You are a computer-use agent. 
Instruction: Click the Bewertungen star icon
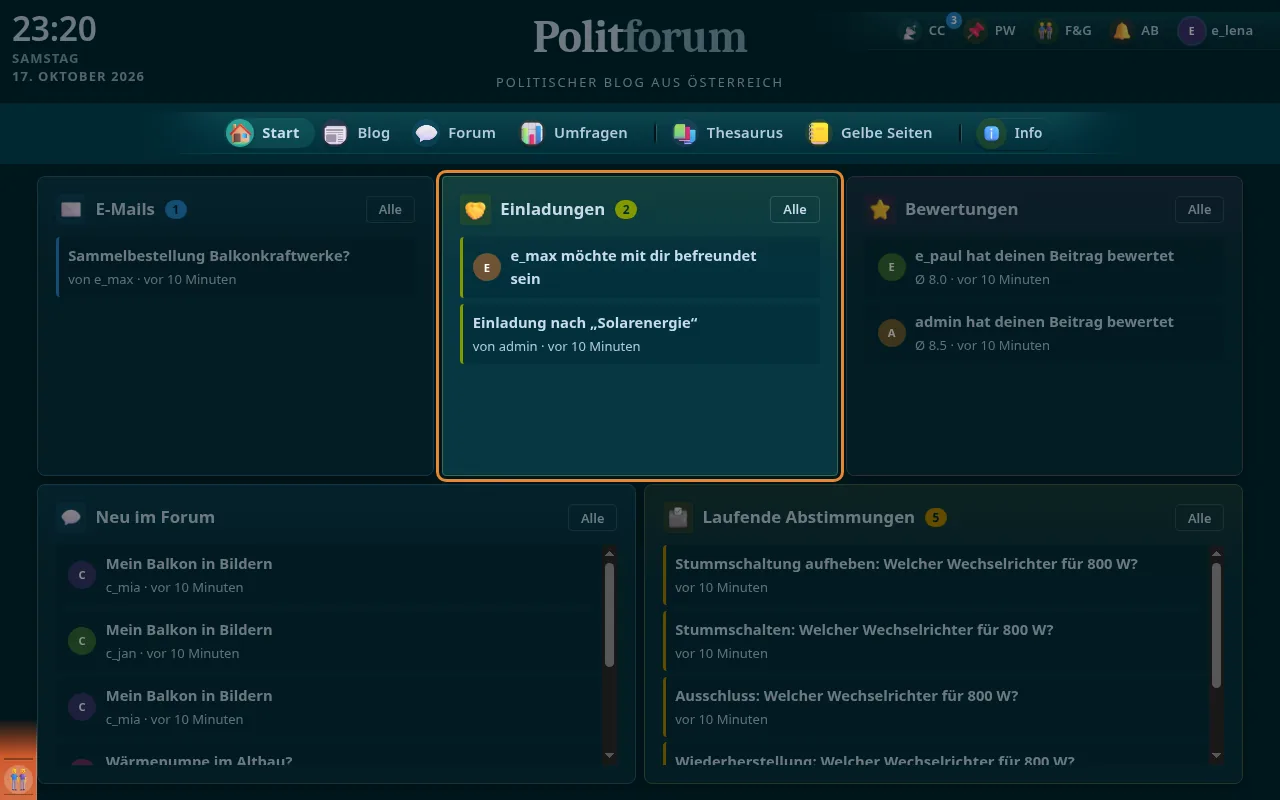[x=880, y=210]
